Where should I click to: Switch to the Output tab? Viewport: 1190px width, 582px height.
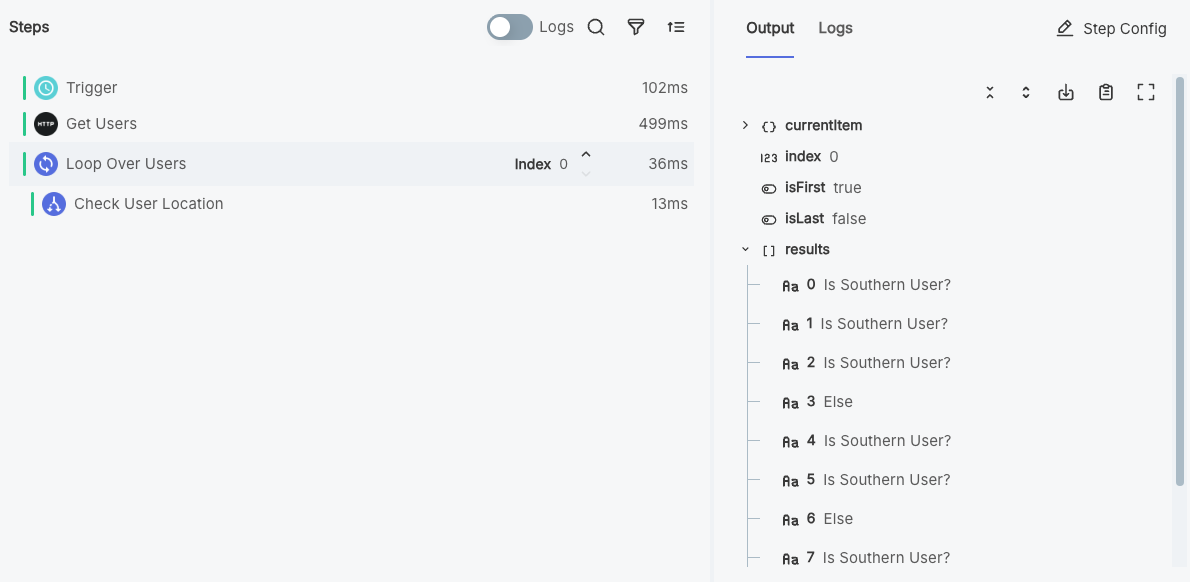(x=770, y=28)
